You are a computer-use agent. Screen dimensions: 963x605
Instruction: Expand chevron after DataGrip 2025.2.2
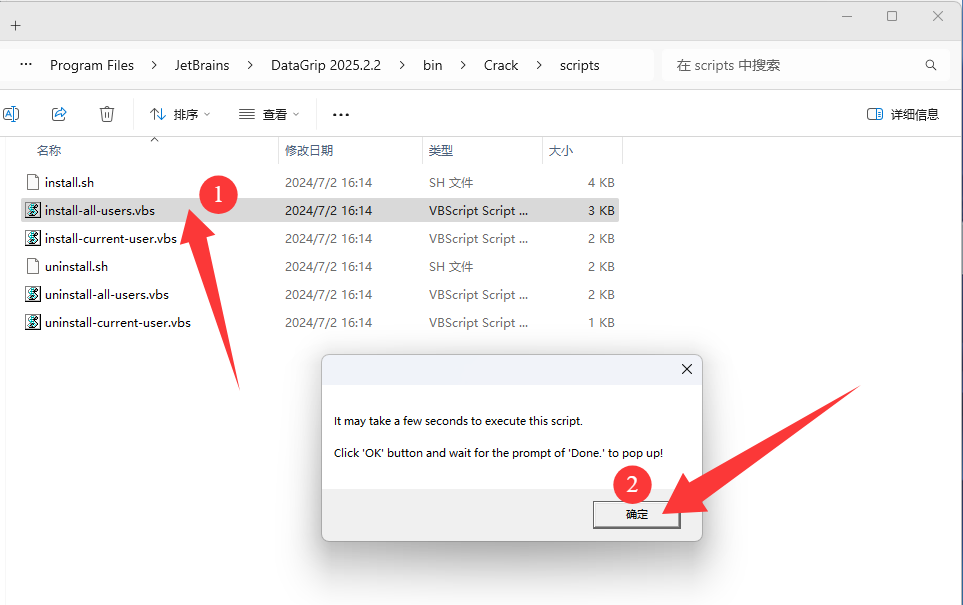(402, 65)
